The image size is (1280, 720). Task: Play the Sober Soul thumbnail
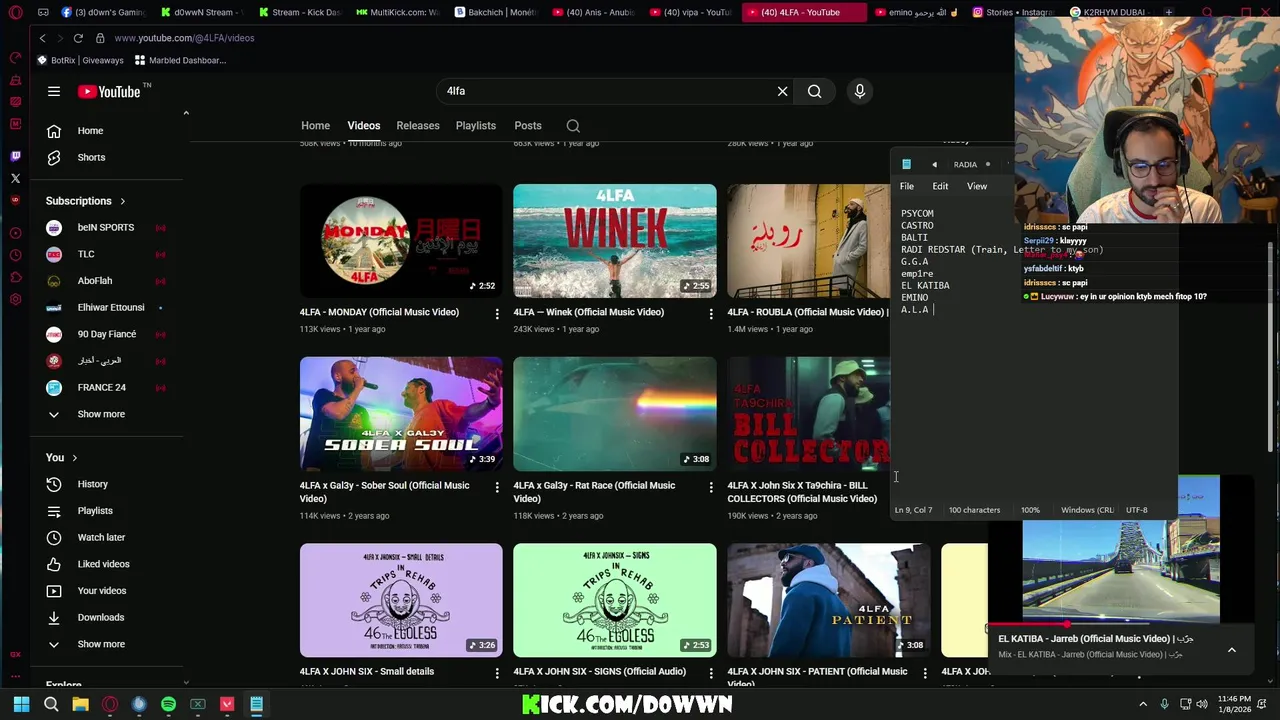pos(401,414)
